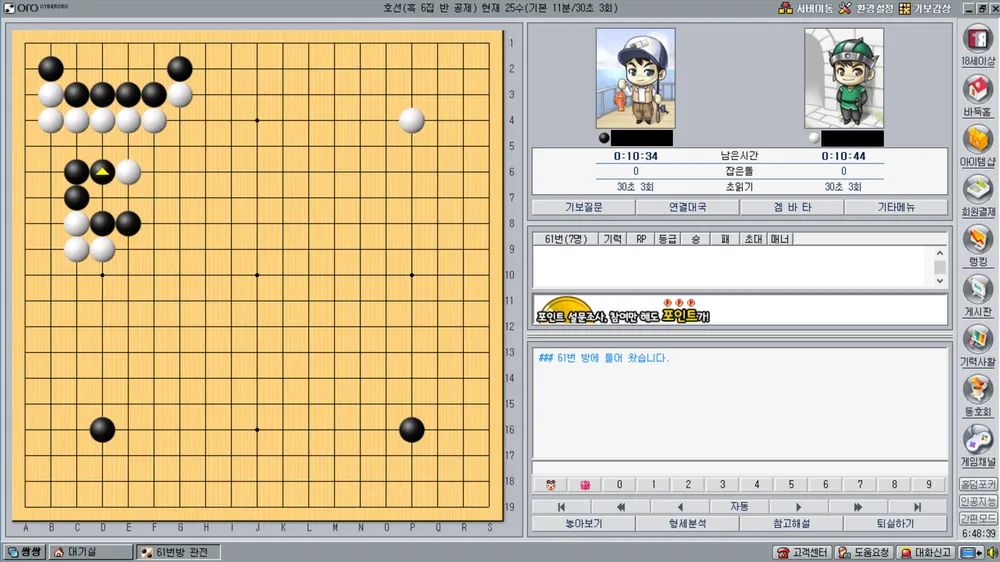Click the 대화신고 report chat button
The height and width of the screenshot is (562, 1000).
926,552
